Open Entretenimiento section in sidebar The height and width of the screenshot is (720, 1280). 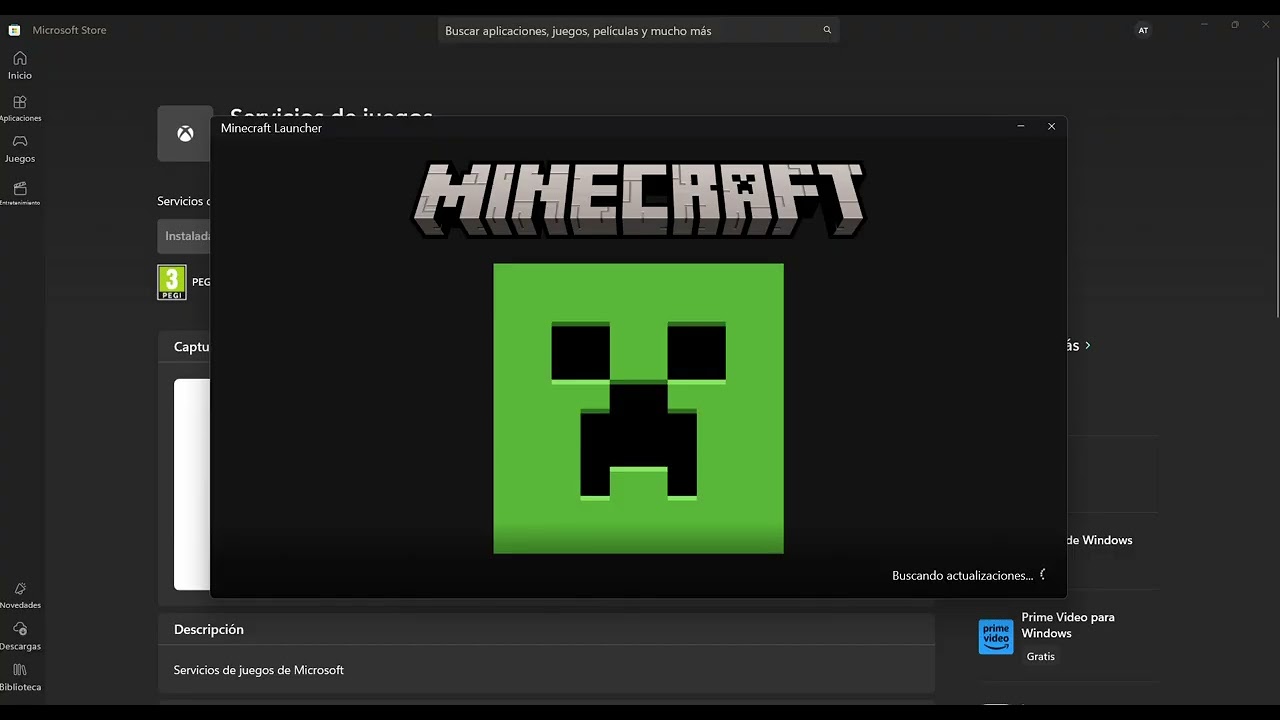[x=20, y=193]
